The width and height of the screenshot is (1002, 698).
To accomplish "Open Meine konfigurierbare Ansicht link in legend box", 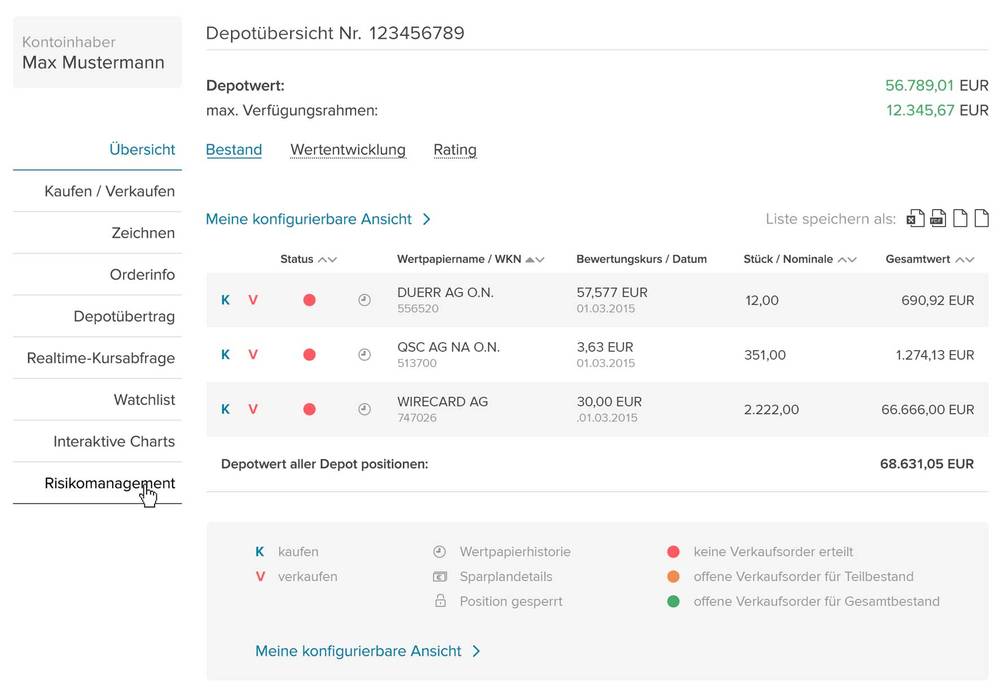I will pos(367,651).
